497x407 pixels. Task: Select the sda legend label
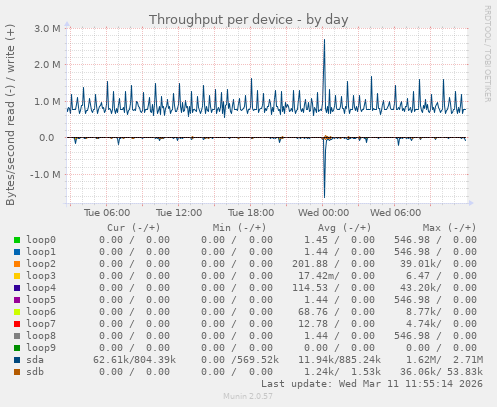click(x=35, y=360)
